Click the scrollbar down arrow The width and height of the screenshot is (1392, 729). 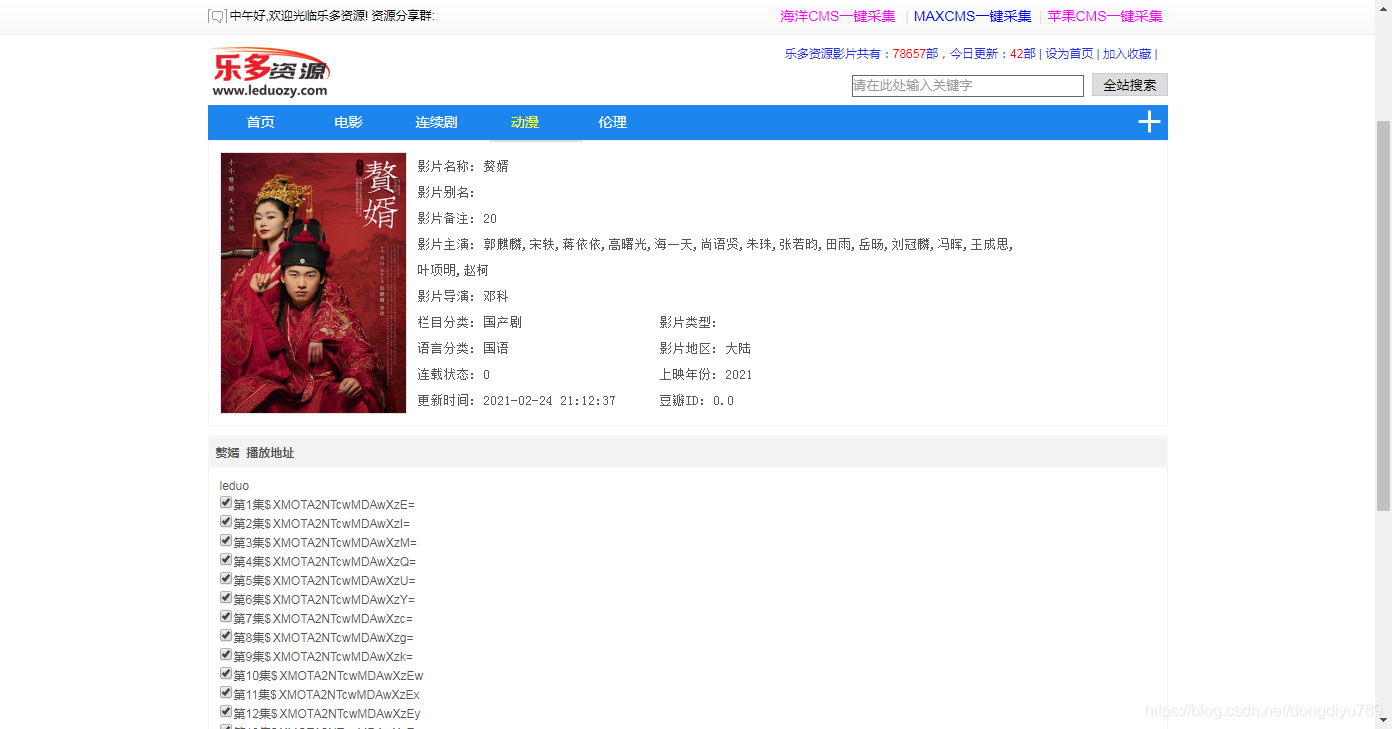click(x=1383, y=721)
